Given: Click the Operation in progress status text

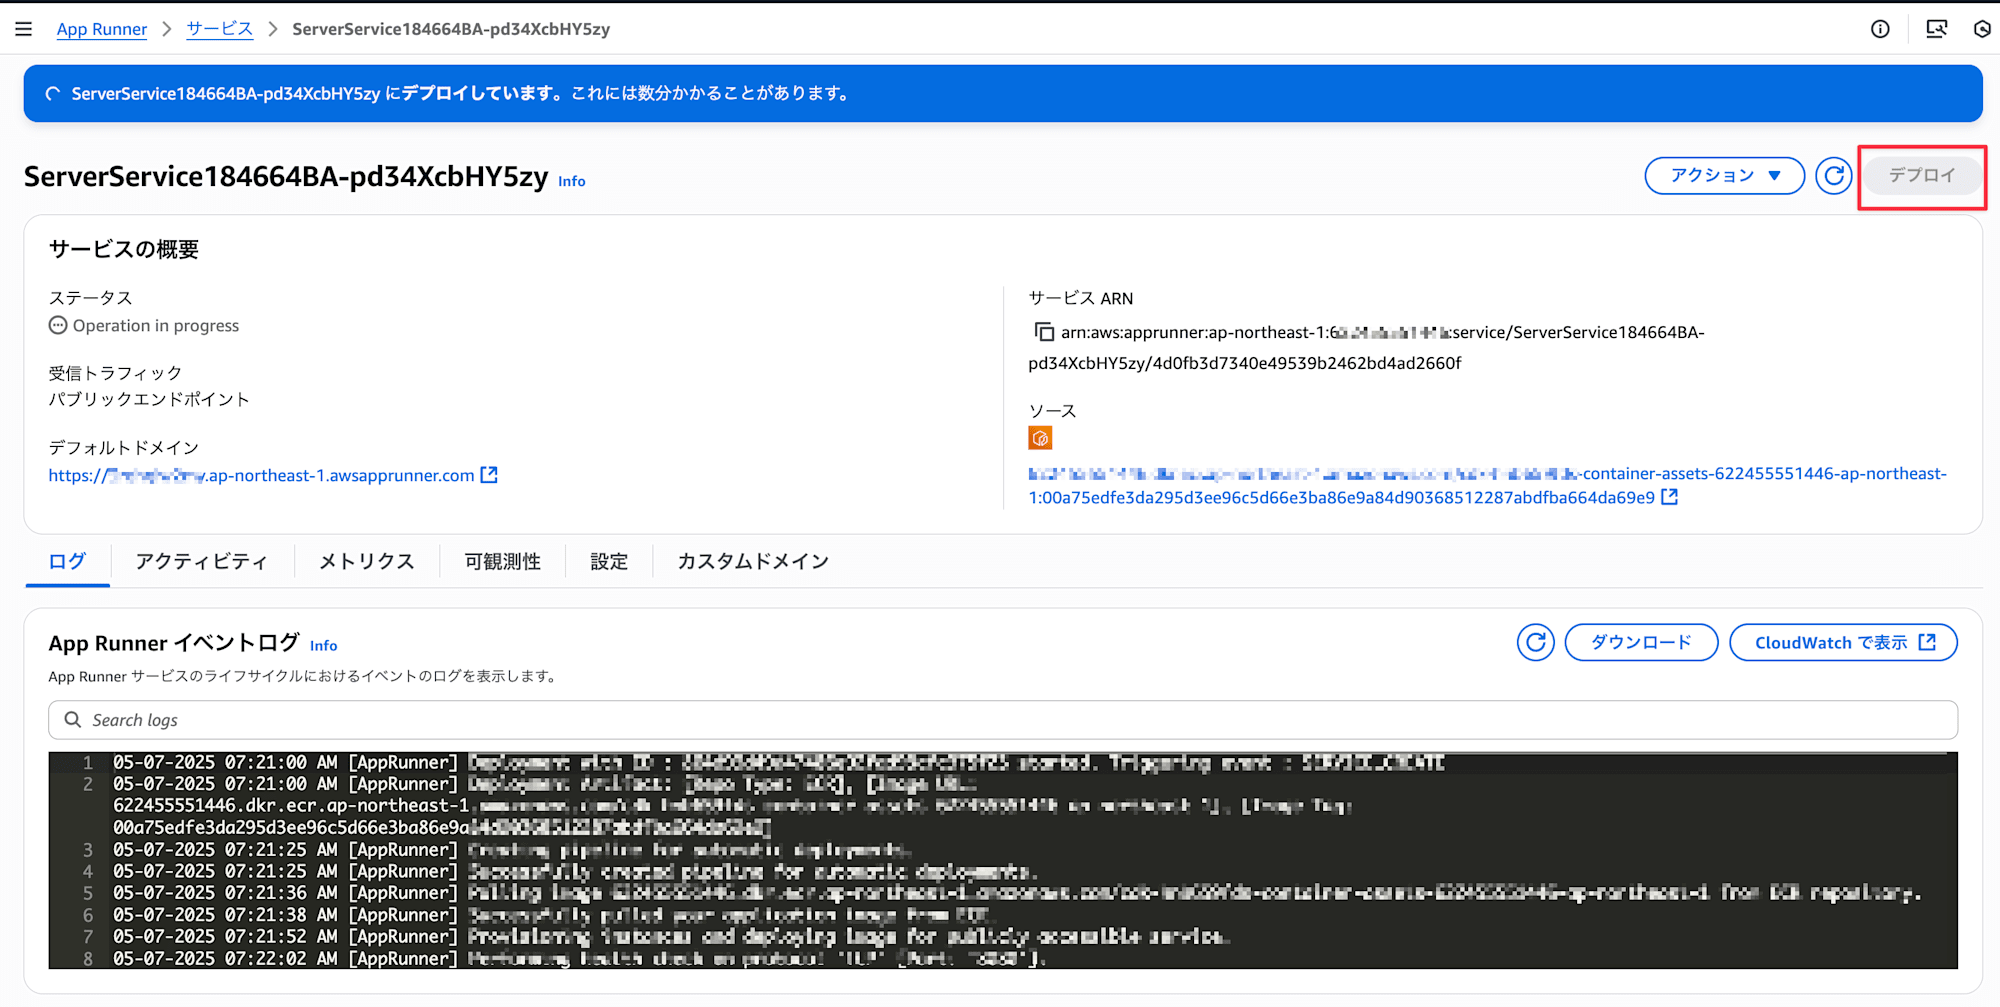Looking at the screenshot, I should coord(156,325).
